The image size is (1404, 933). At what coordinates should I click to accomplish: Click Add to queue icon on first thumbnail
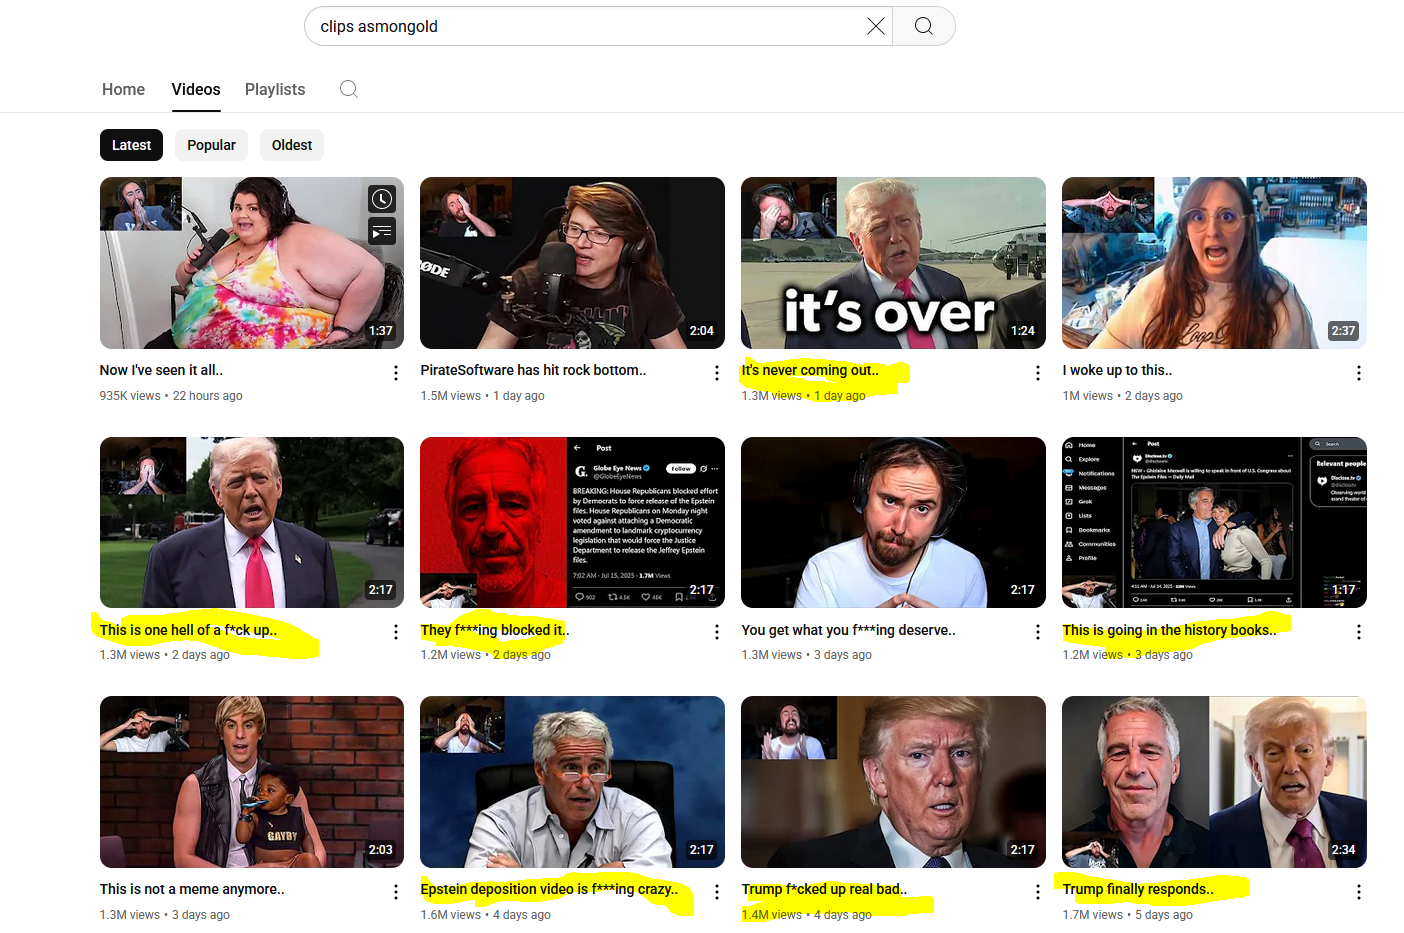[382, 232]
